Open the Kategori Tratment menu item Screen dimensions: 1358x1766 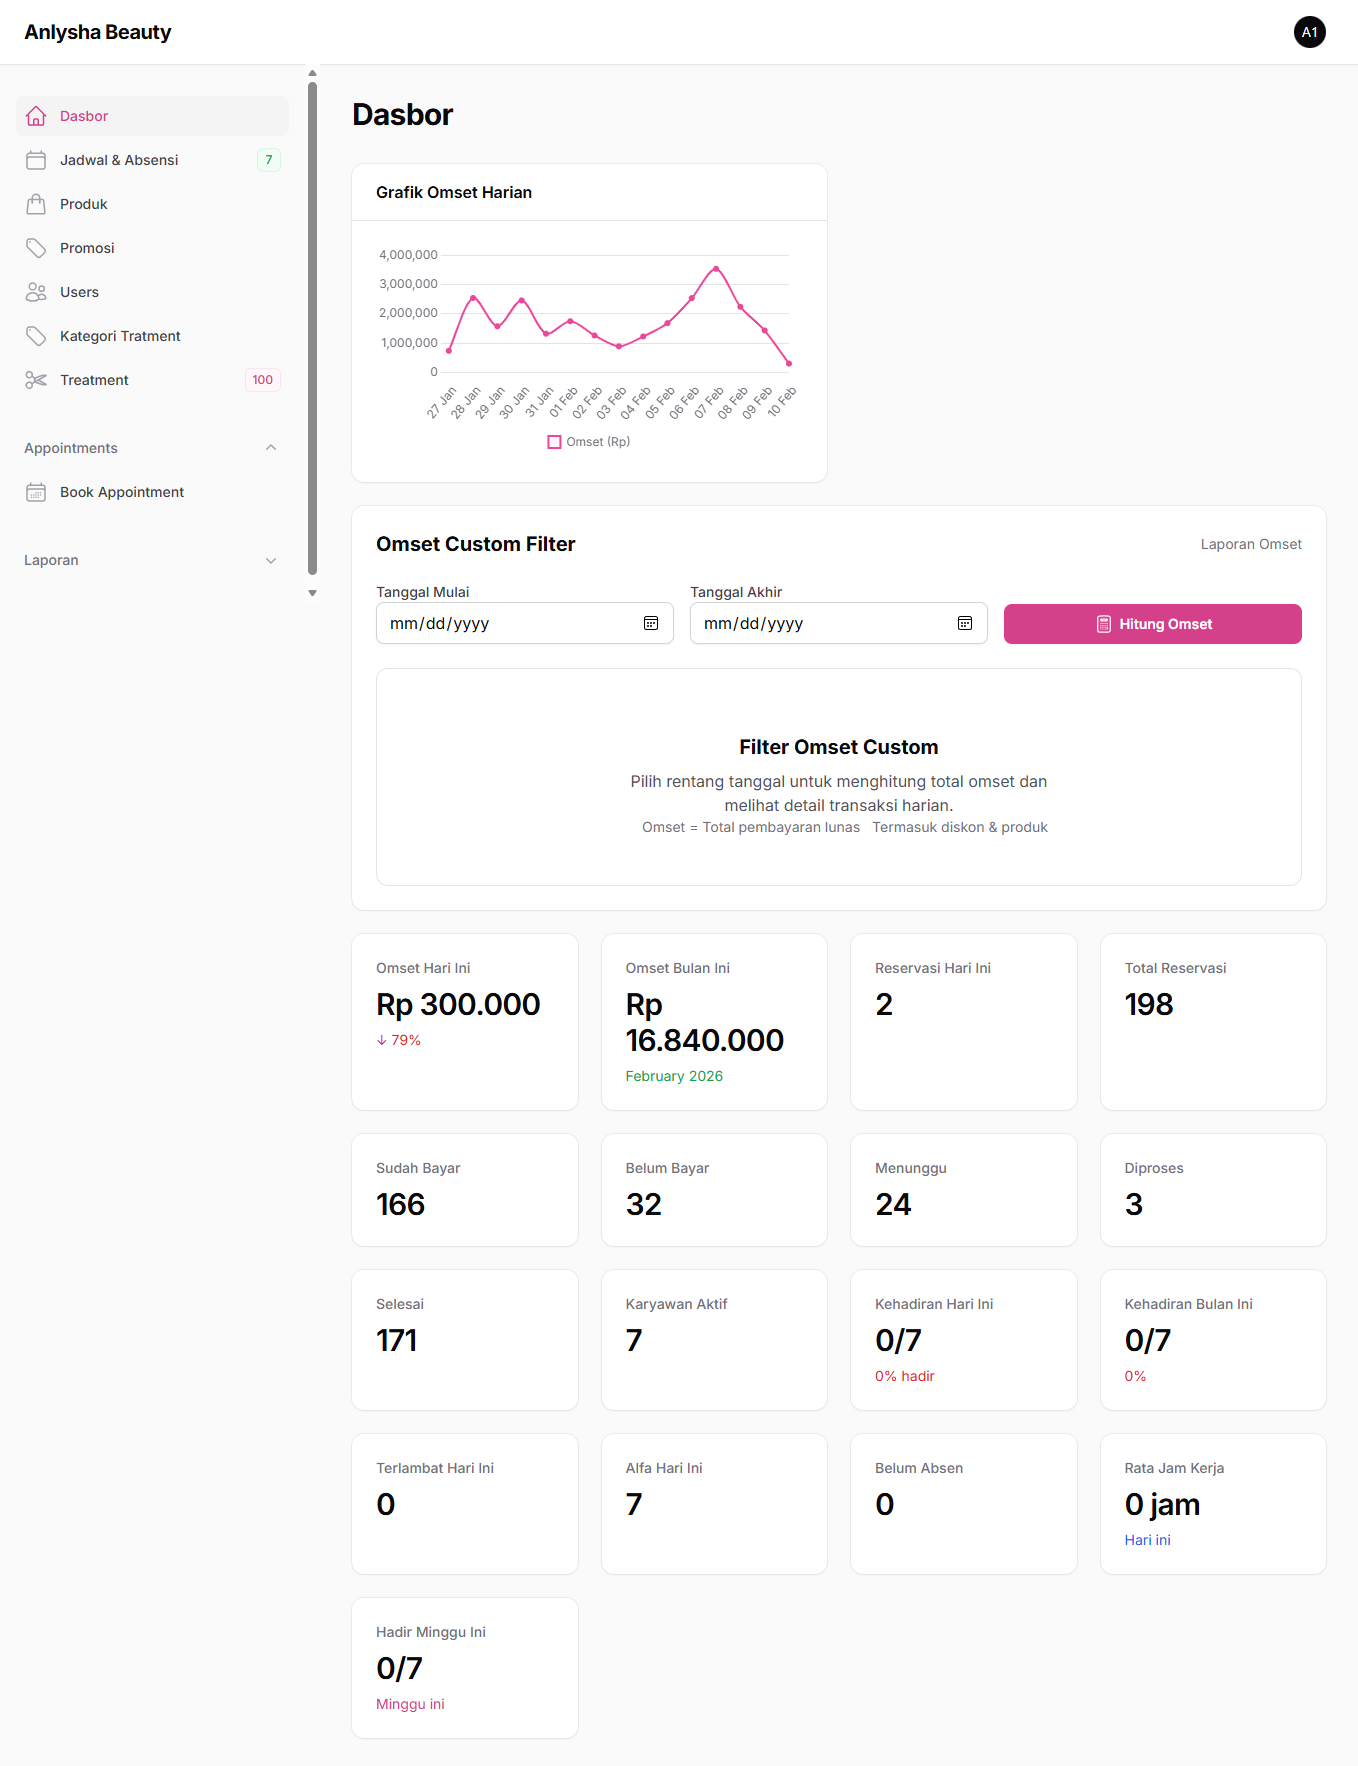120,336
